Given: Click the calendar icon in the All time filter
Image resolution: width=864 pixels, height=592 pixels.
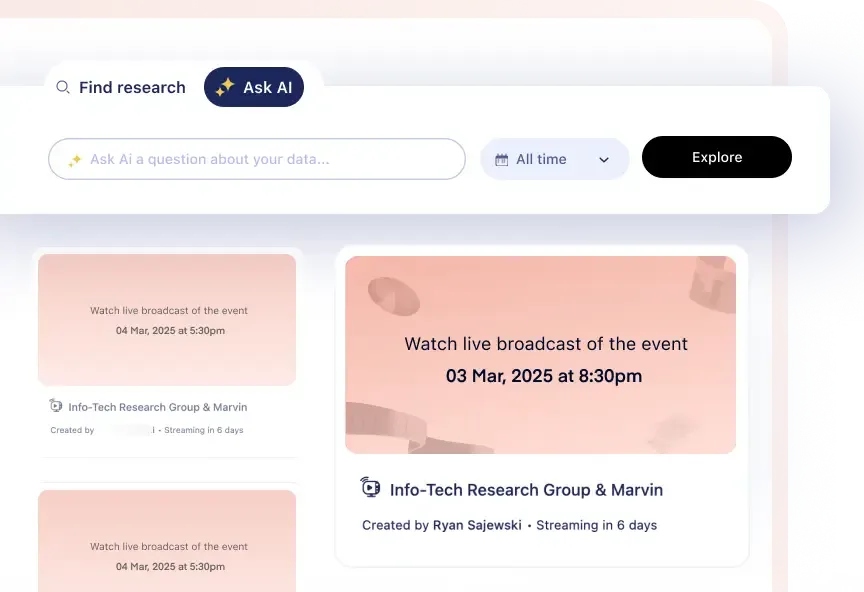Looking at the screenshot, I should pyautogui.click(x=501, y=159).
